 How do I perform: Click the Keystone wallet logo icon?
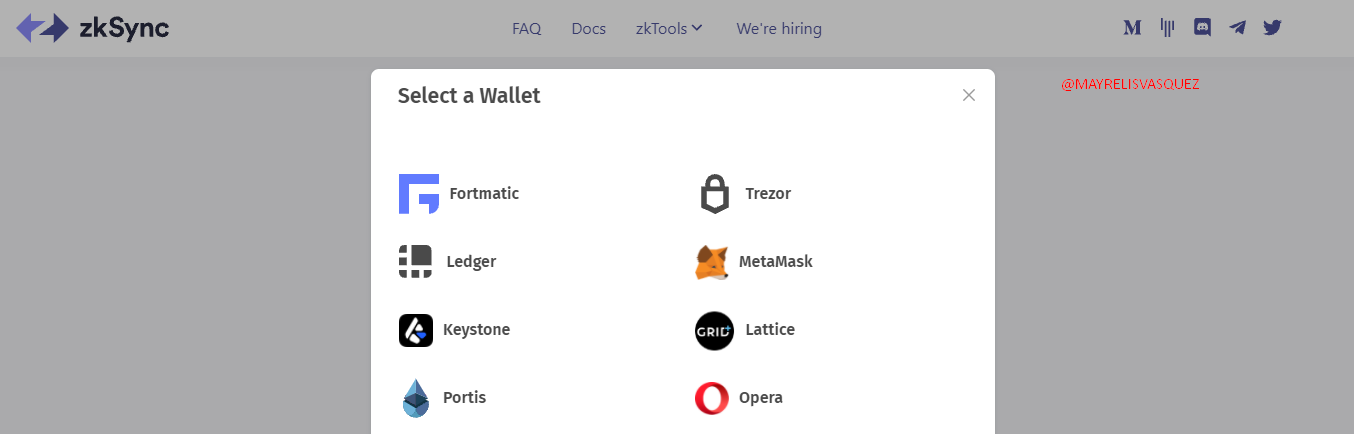click(416, 330)
